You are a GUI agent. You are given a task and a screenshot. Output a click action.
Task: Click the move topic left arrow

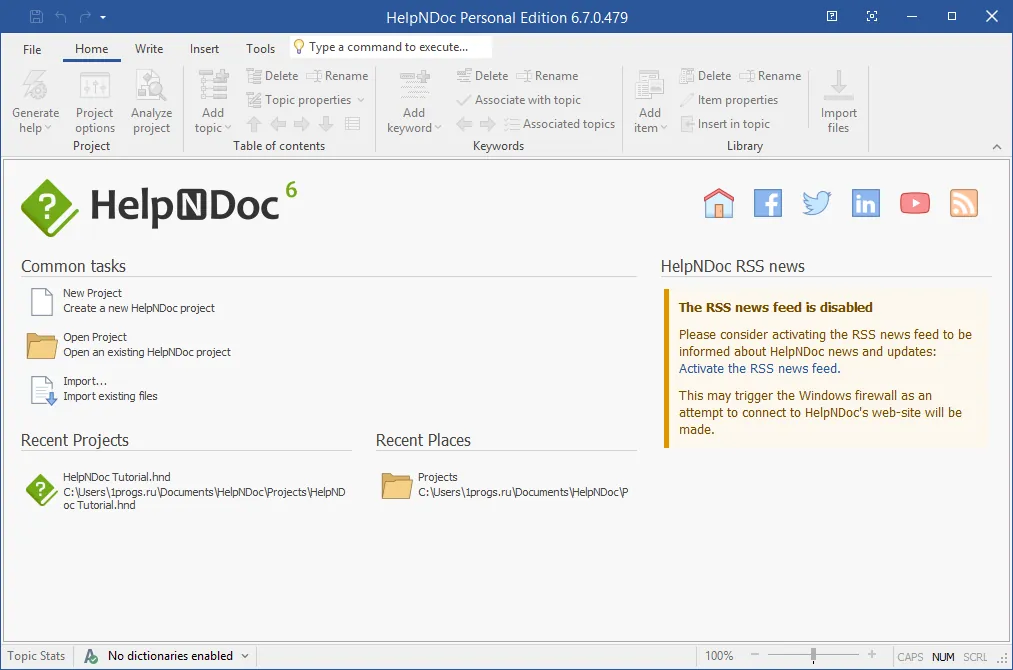(x=278, y=123)
